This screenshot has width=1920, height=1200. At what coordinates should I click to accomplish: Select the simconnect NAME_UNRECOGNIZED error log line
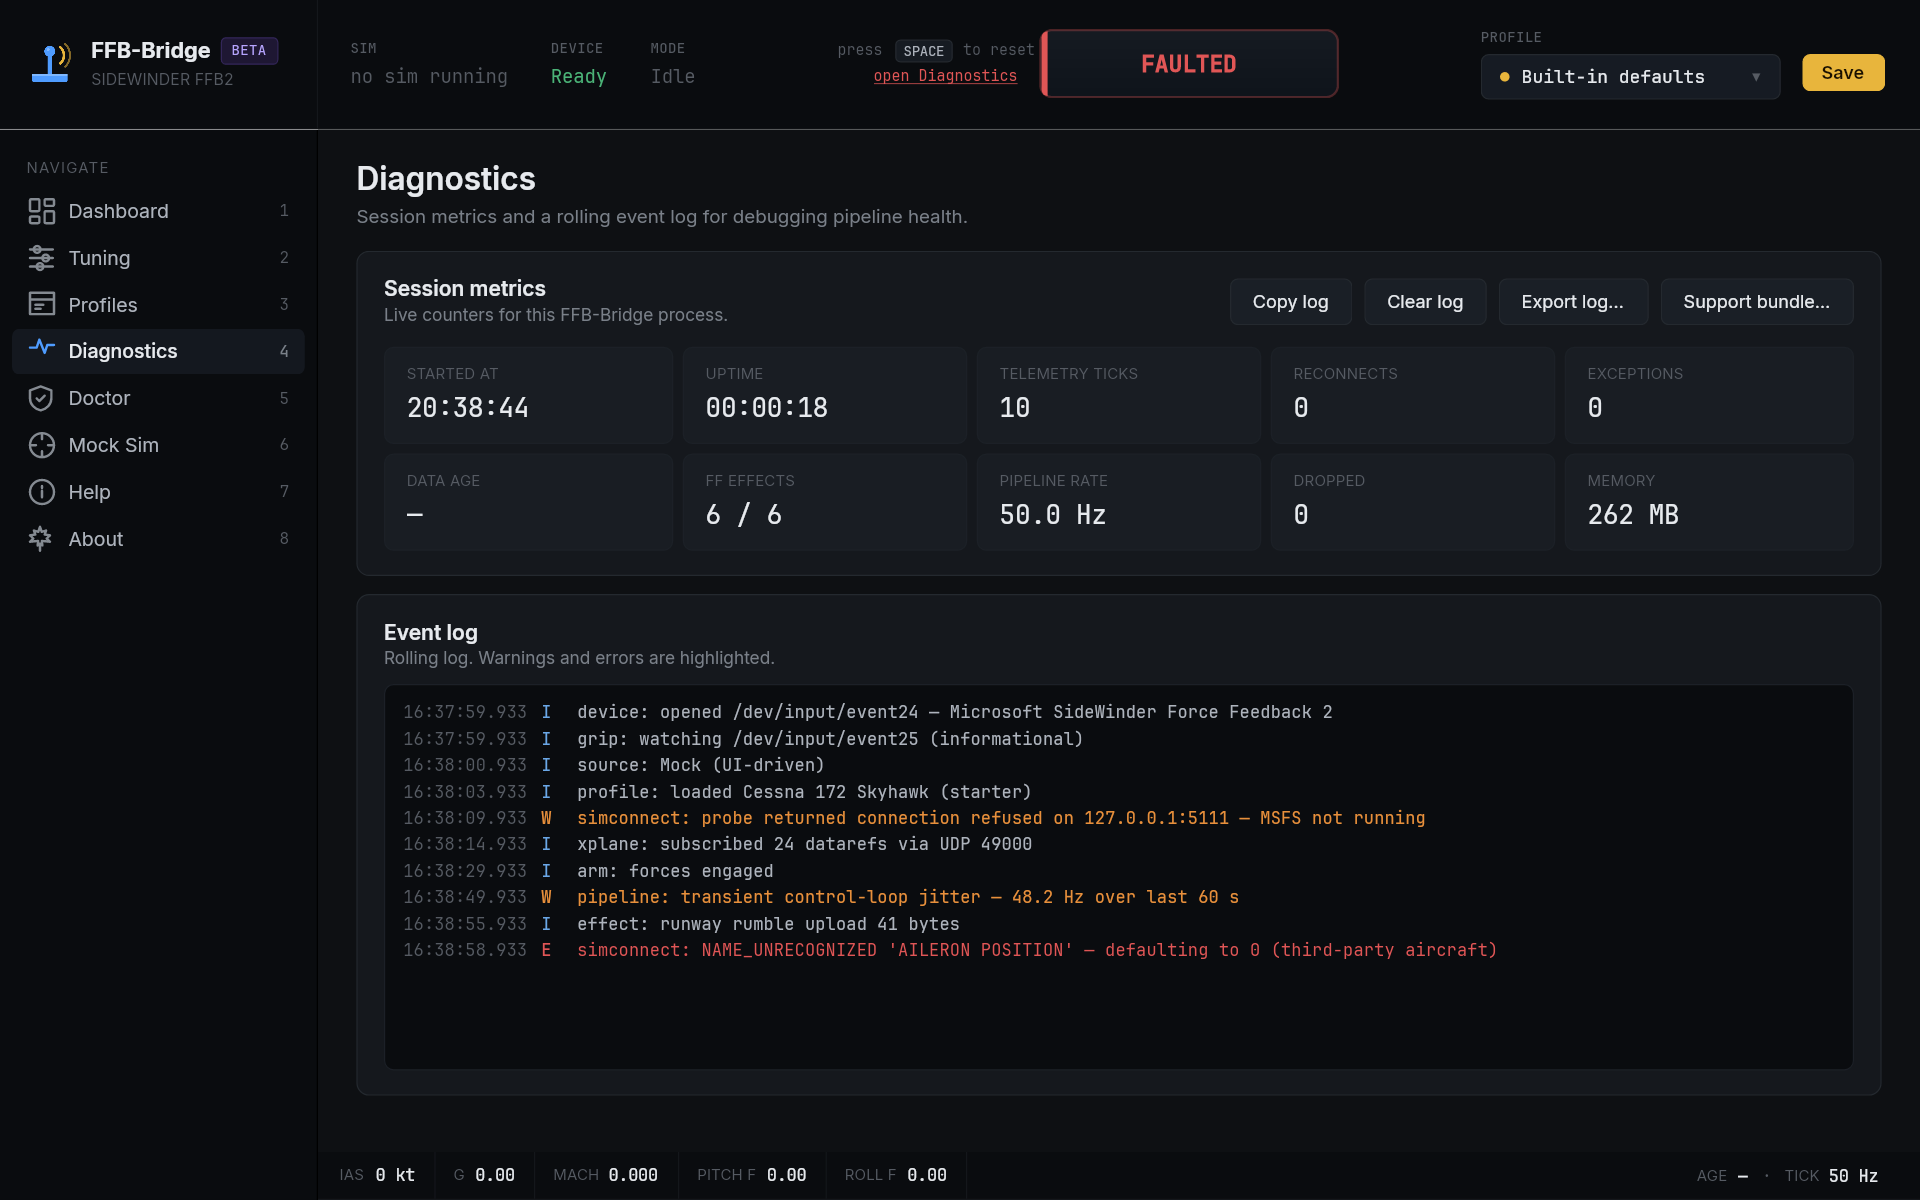tap(1036, 950)
